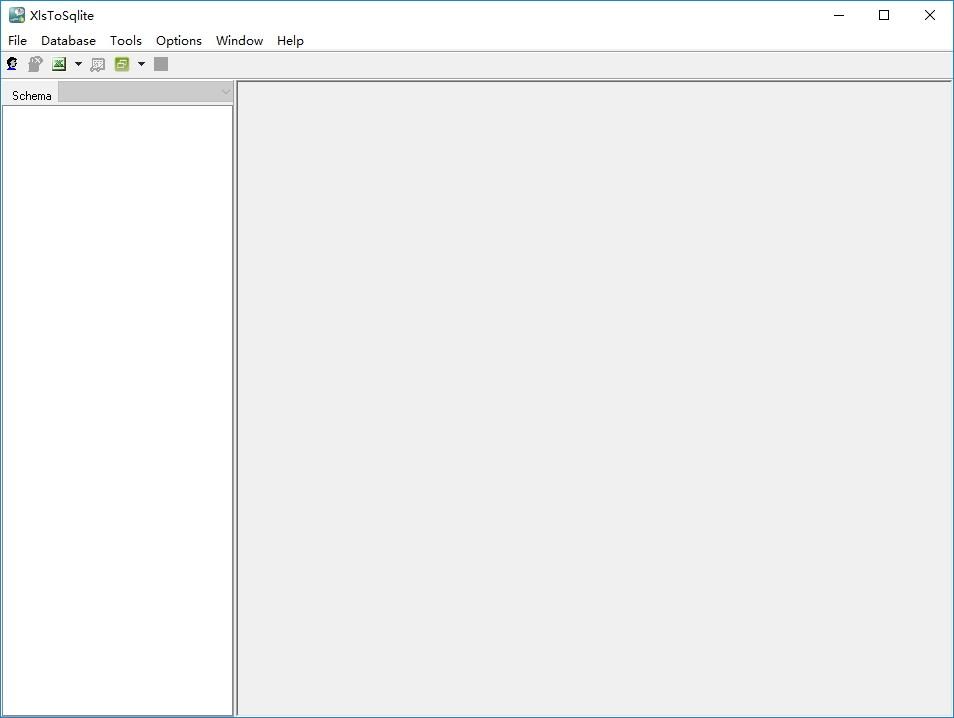Open the Tools menu
Image resolution: width=954 pixels, height=718 pixels.
[x=125, y=41]
